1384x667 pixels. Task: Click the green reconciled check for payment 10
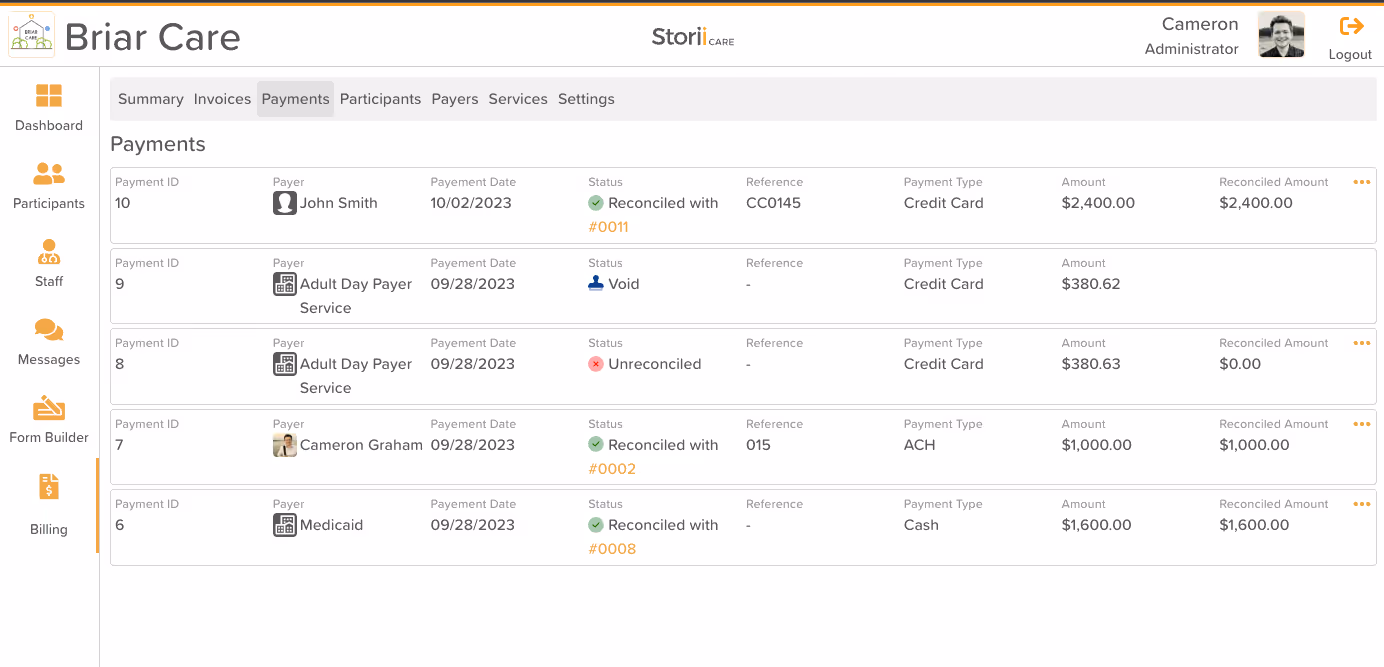(596, 203)
